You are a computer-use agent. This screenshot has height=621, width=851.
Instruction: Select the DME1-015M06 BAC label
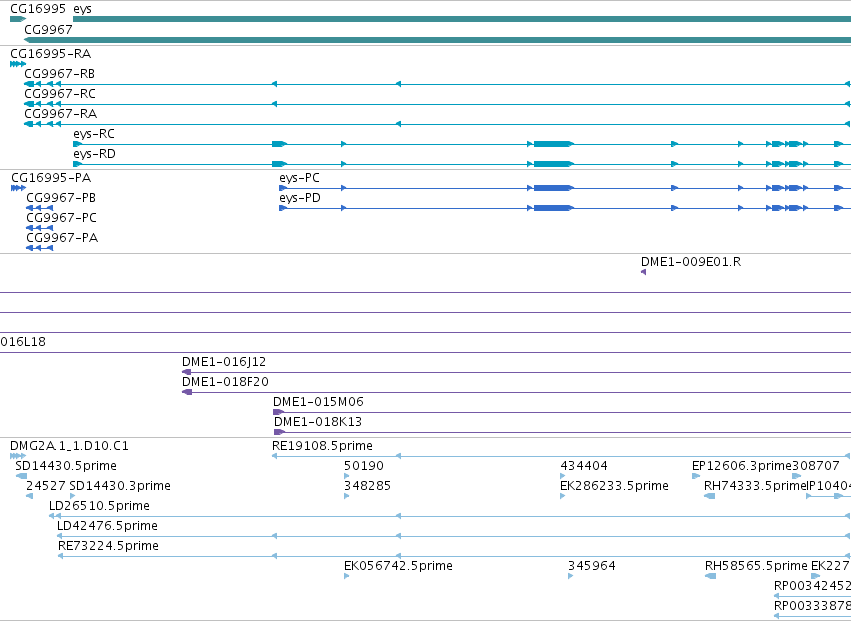[318, 402]
